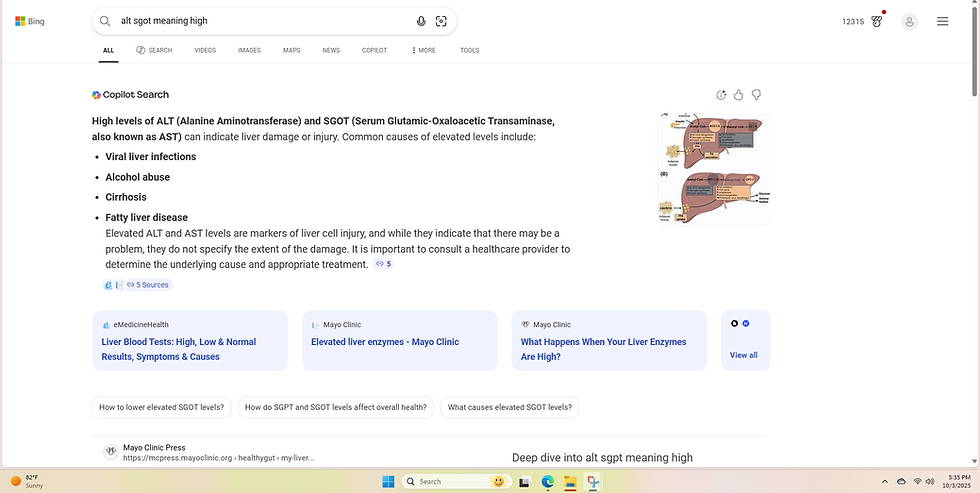Screen dimensions: 980x493
Task: Select What causes elevated SGOT levels suggestion
Action: click(510, 407)
